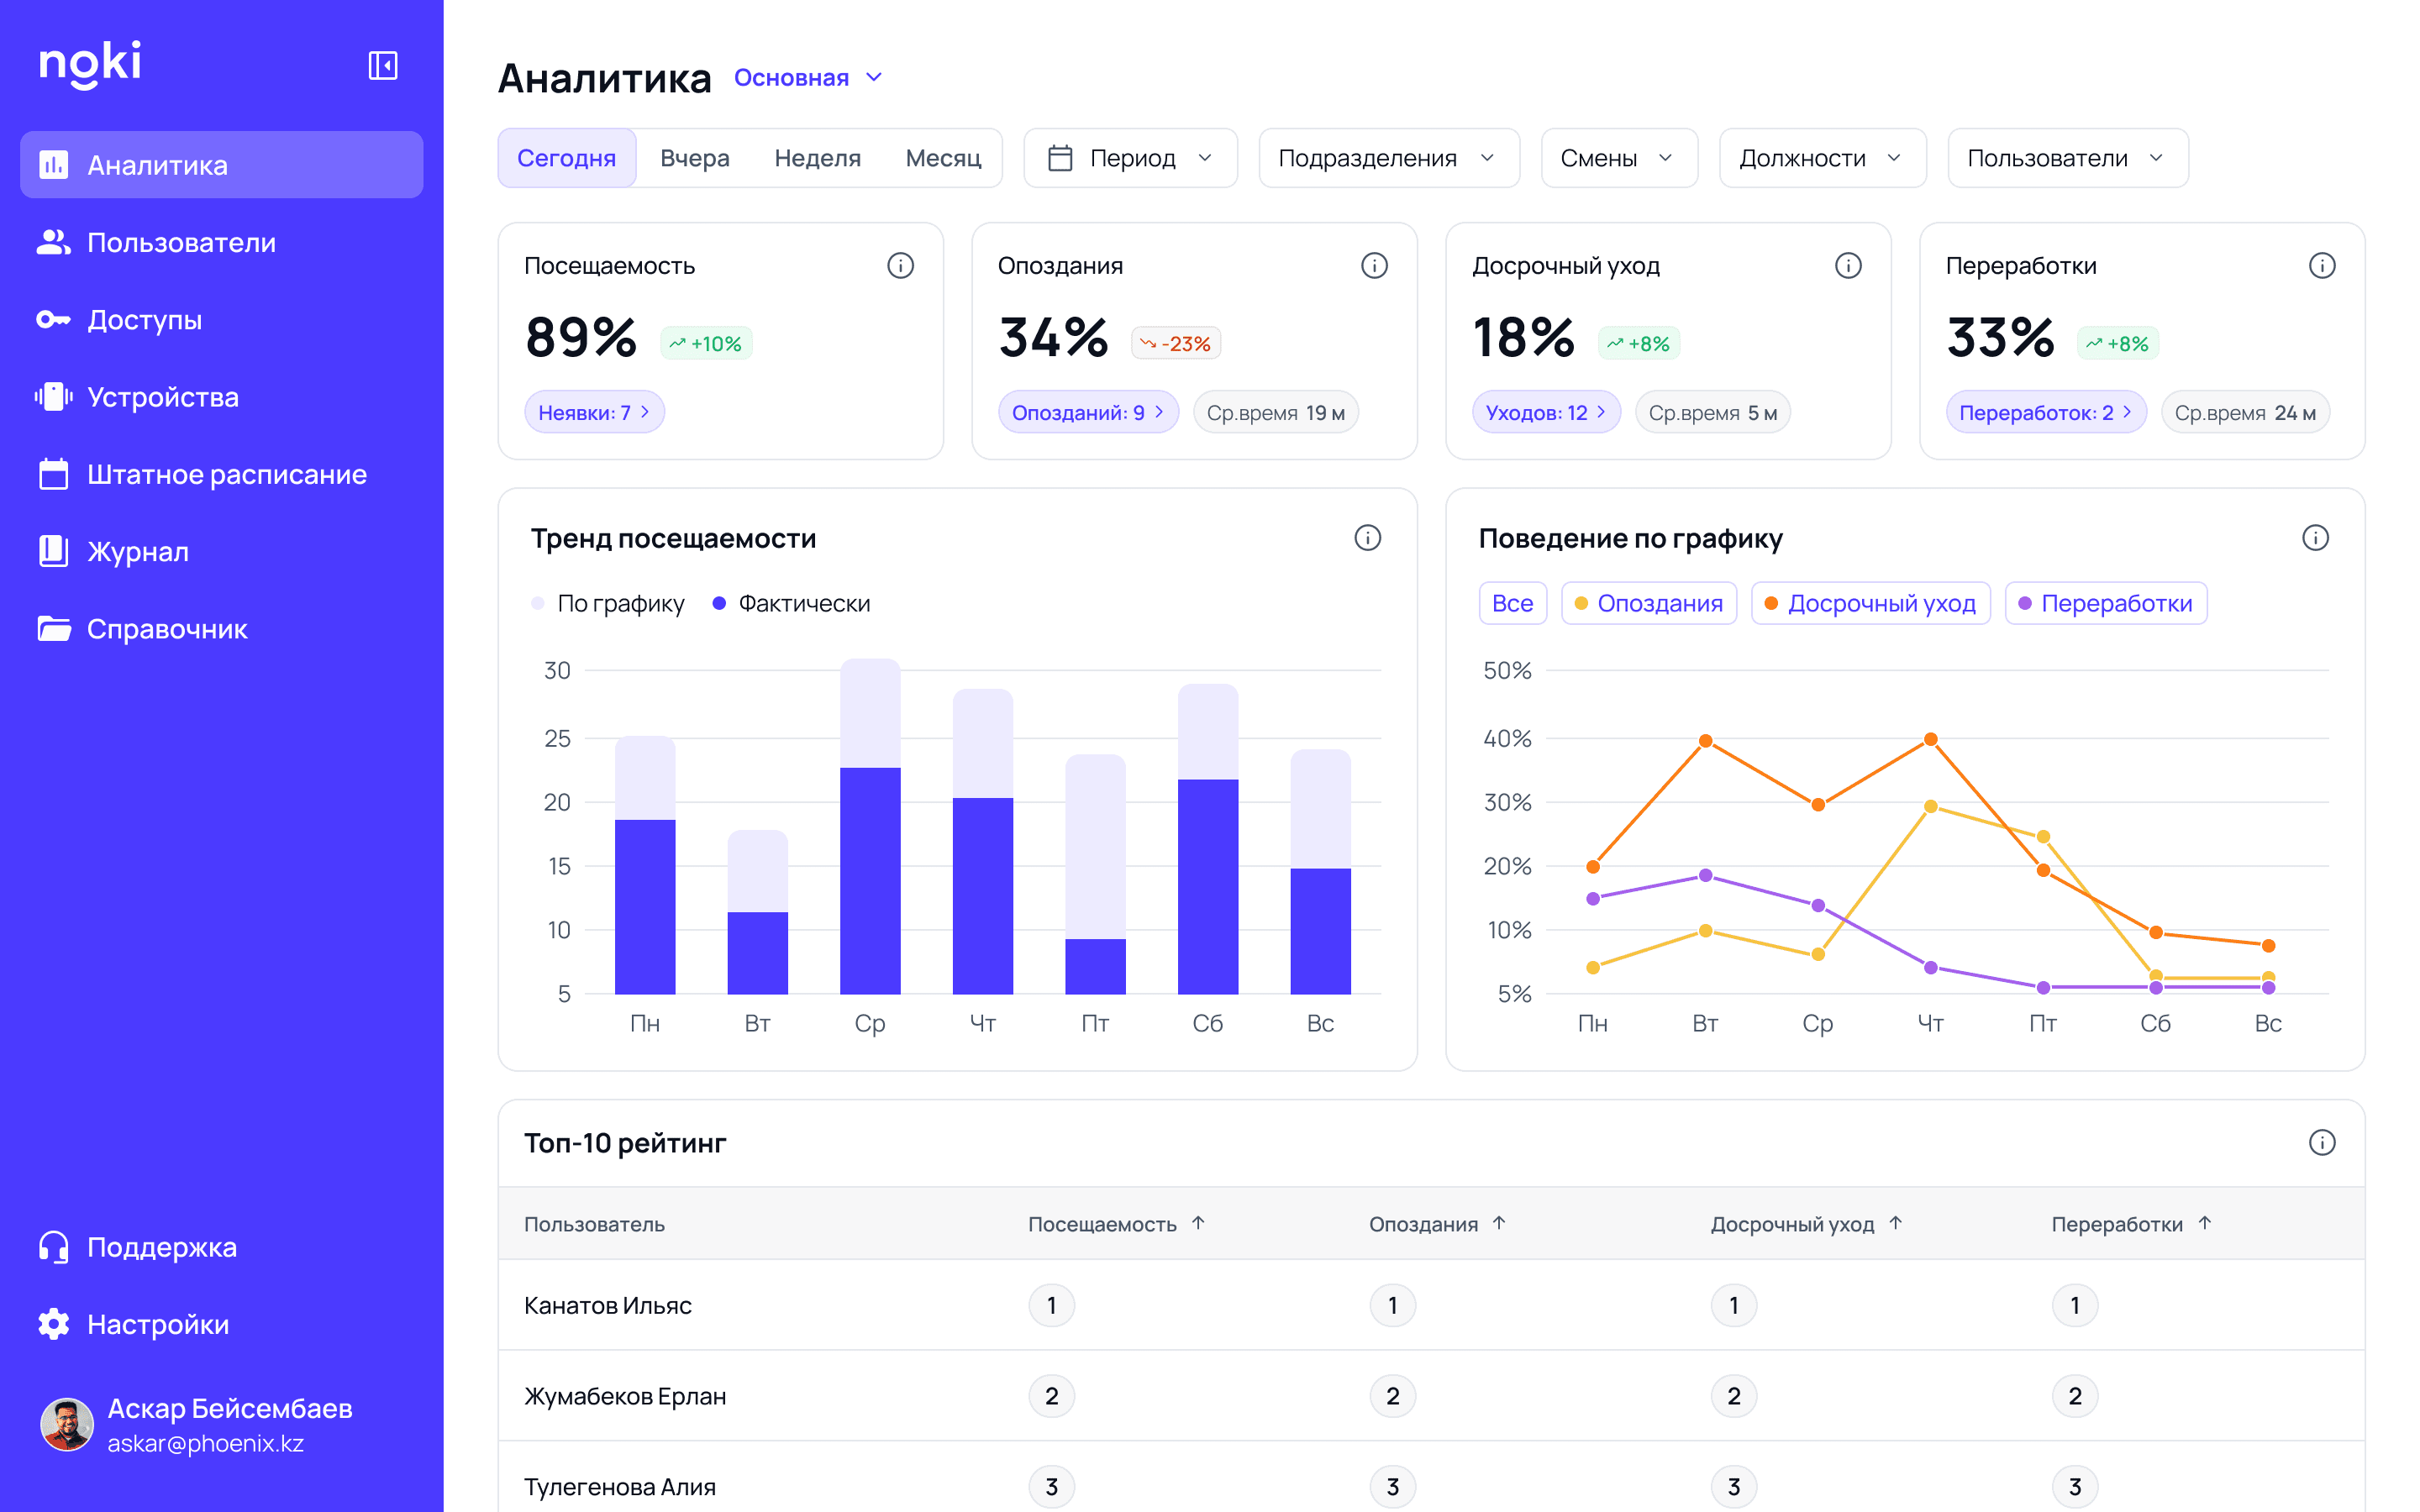
Task: Switch to the Неделя tab
Action: point(817,158)
